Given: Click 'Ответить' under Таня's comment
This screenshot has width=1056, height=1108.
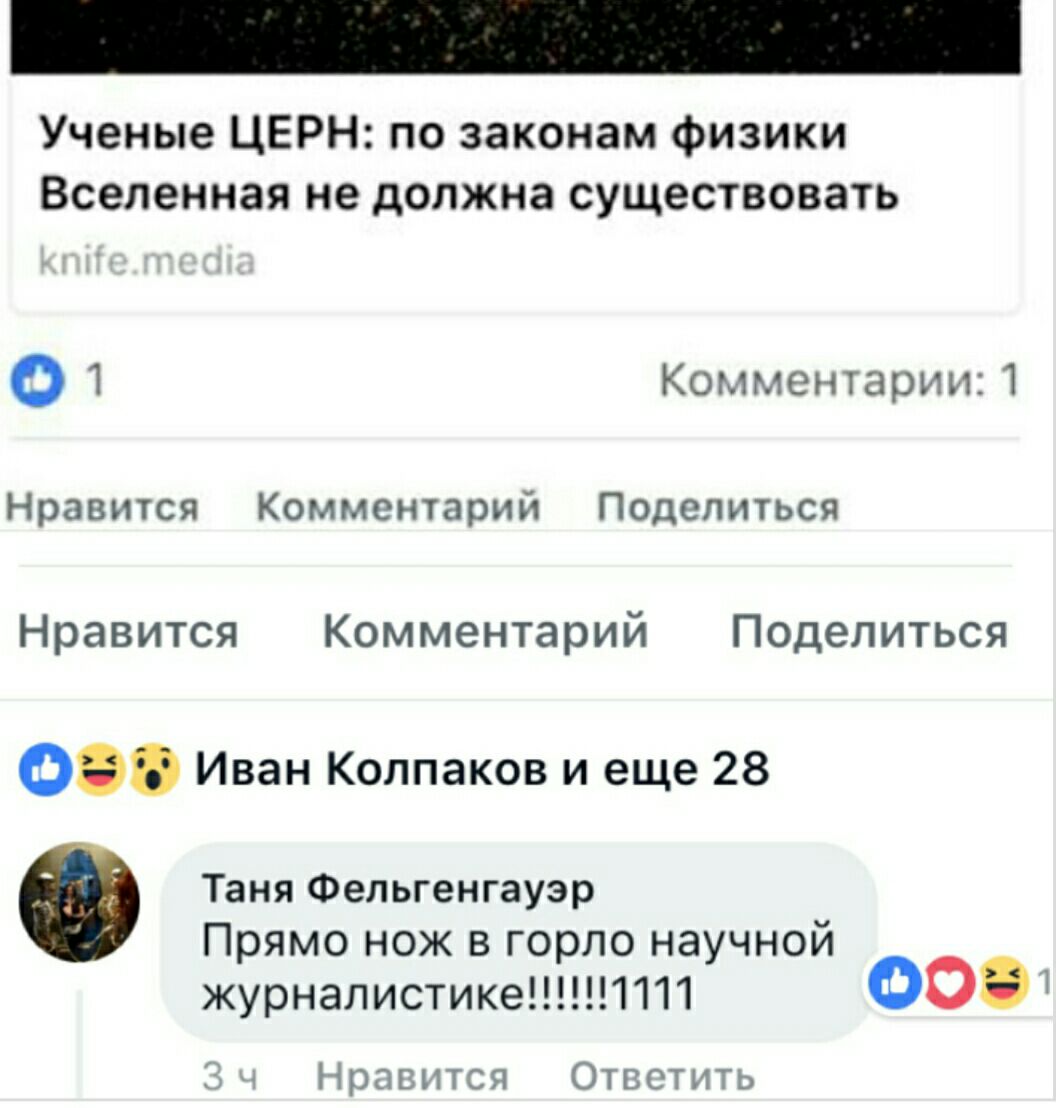Looking at the screenshot, I should [x=662, y=1077].
